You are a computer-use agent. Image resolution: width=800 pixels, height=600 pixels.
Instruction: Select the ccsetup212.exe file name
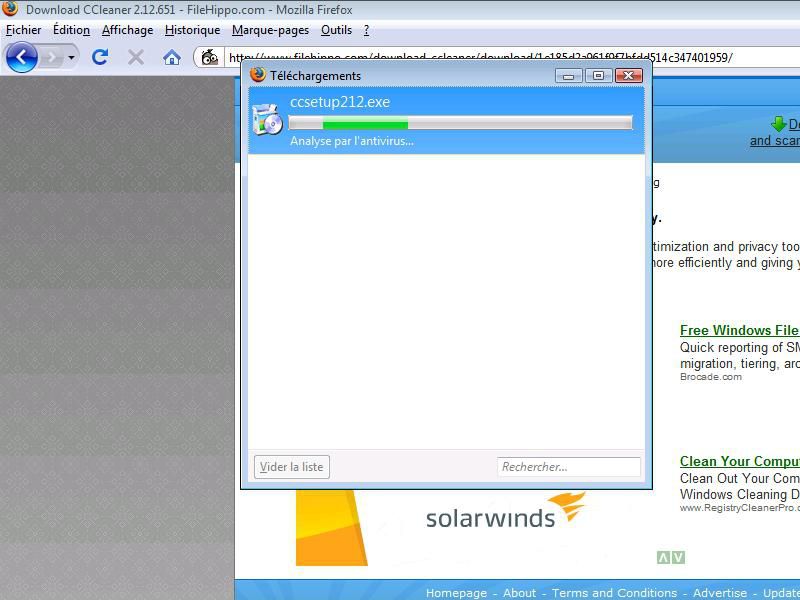point(340,102)
